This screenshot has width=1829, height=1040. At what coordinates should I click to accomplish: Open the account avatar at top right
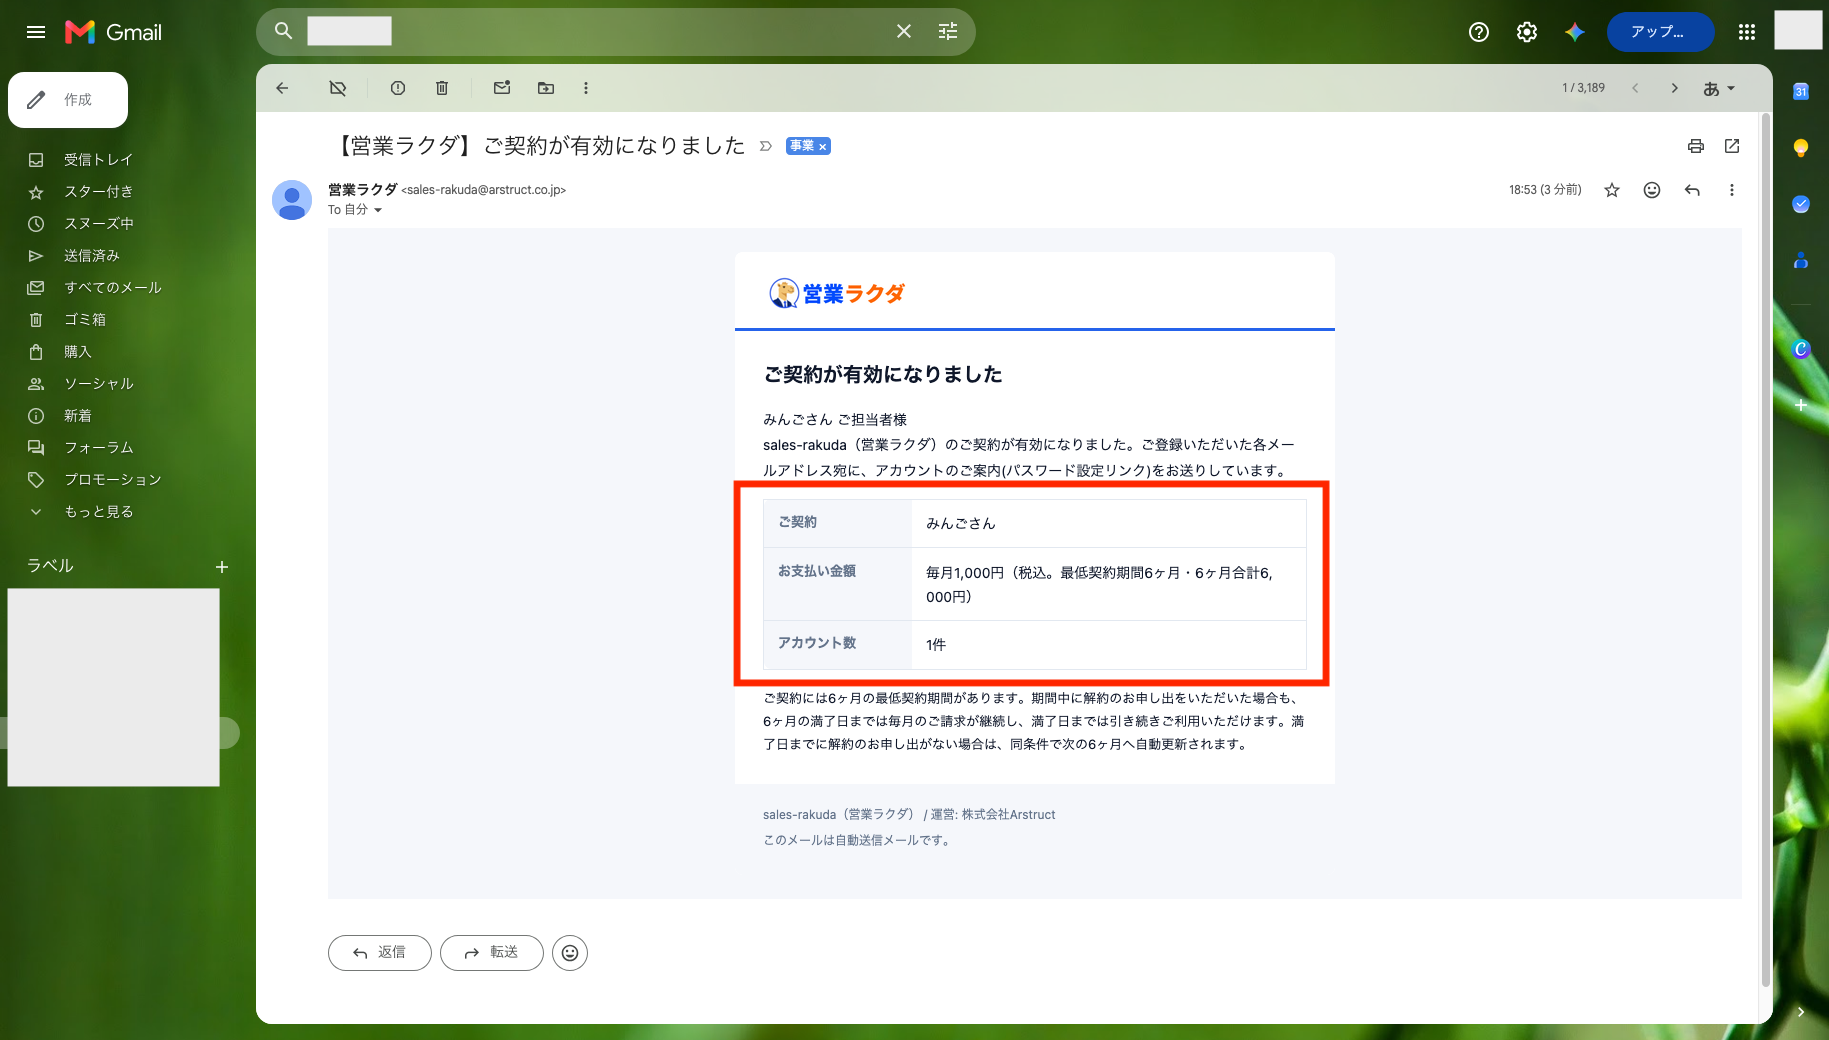coord(1798,30)
